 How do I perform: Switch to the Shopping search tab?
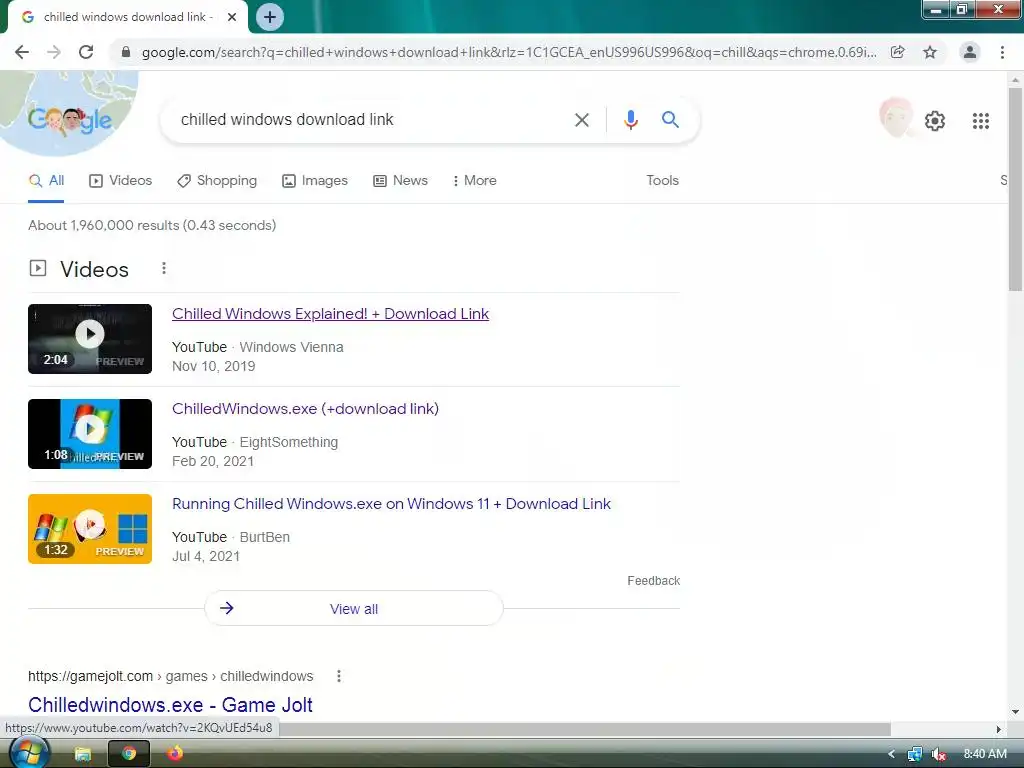click(217, 181)
